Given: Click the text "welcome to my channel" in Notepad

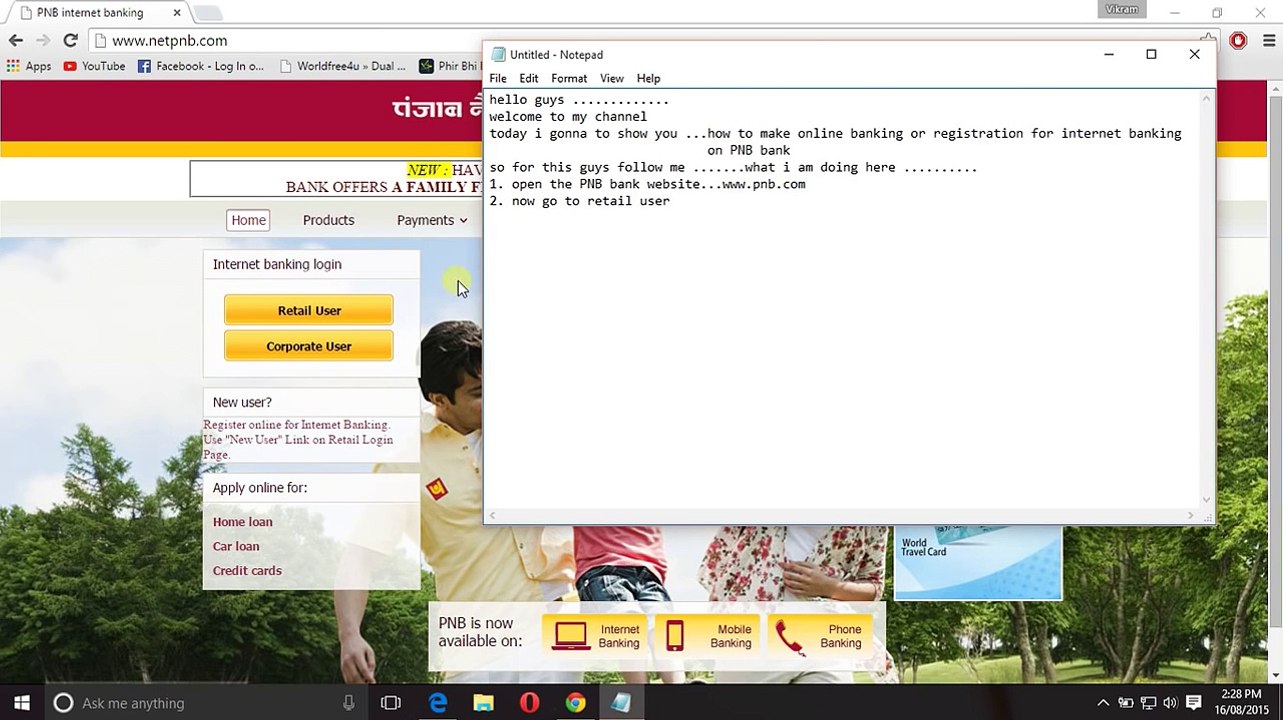Looking at the screenshot, I should click(x=568, y=117).
